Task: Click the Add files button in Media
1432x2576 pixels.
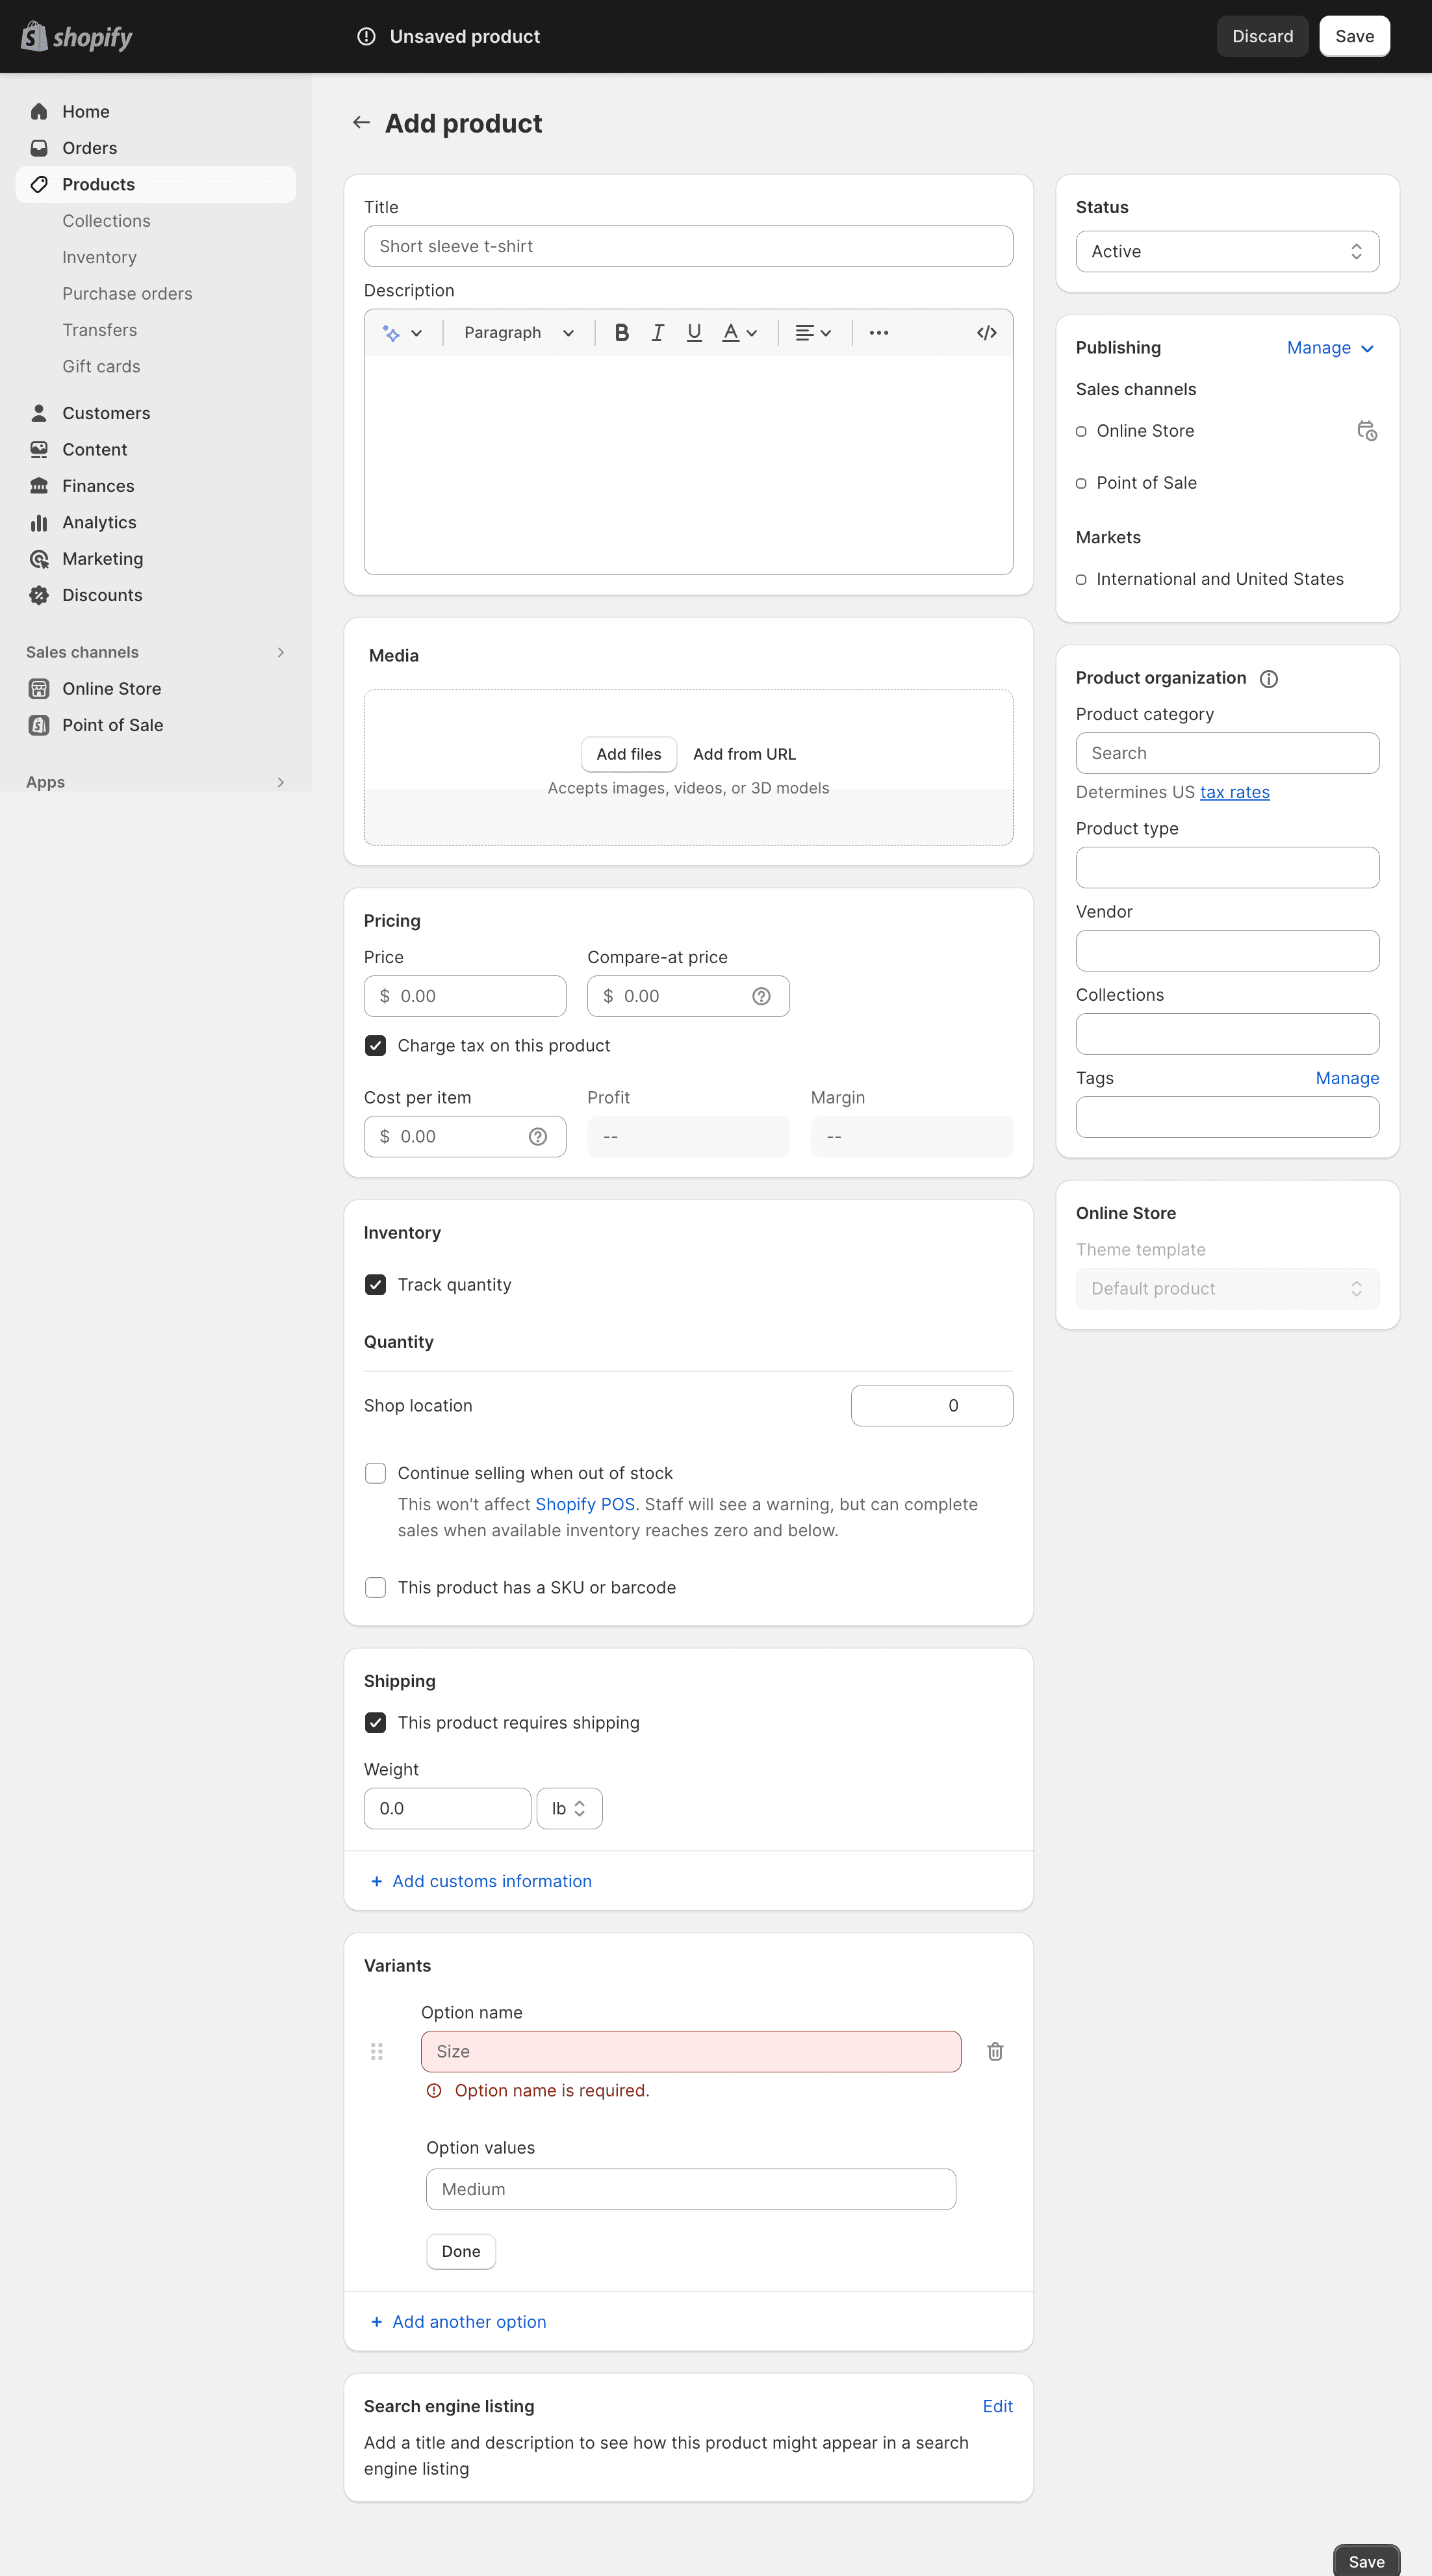Action: [628, 754]
